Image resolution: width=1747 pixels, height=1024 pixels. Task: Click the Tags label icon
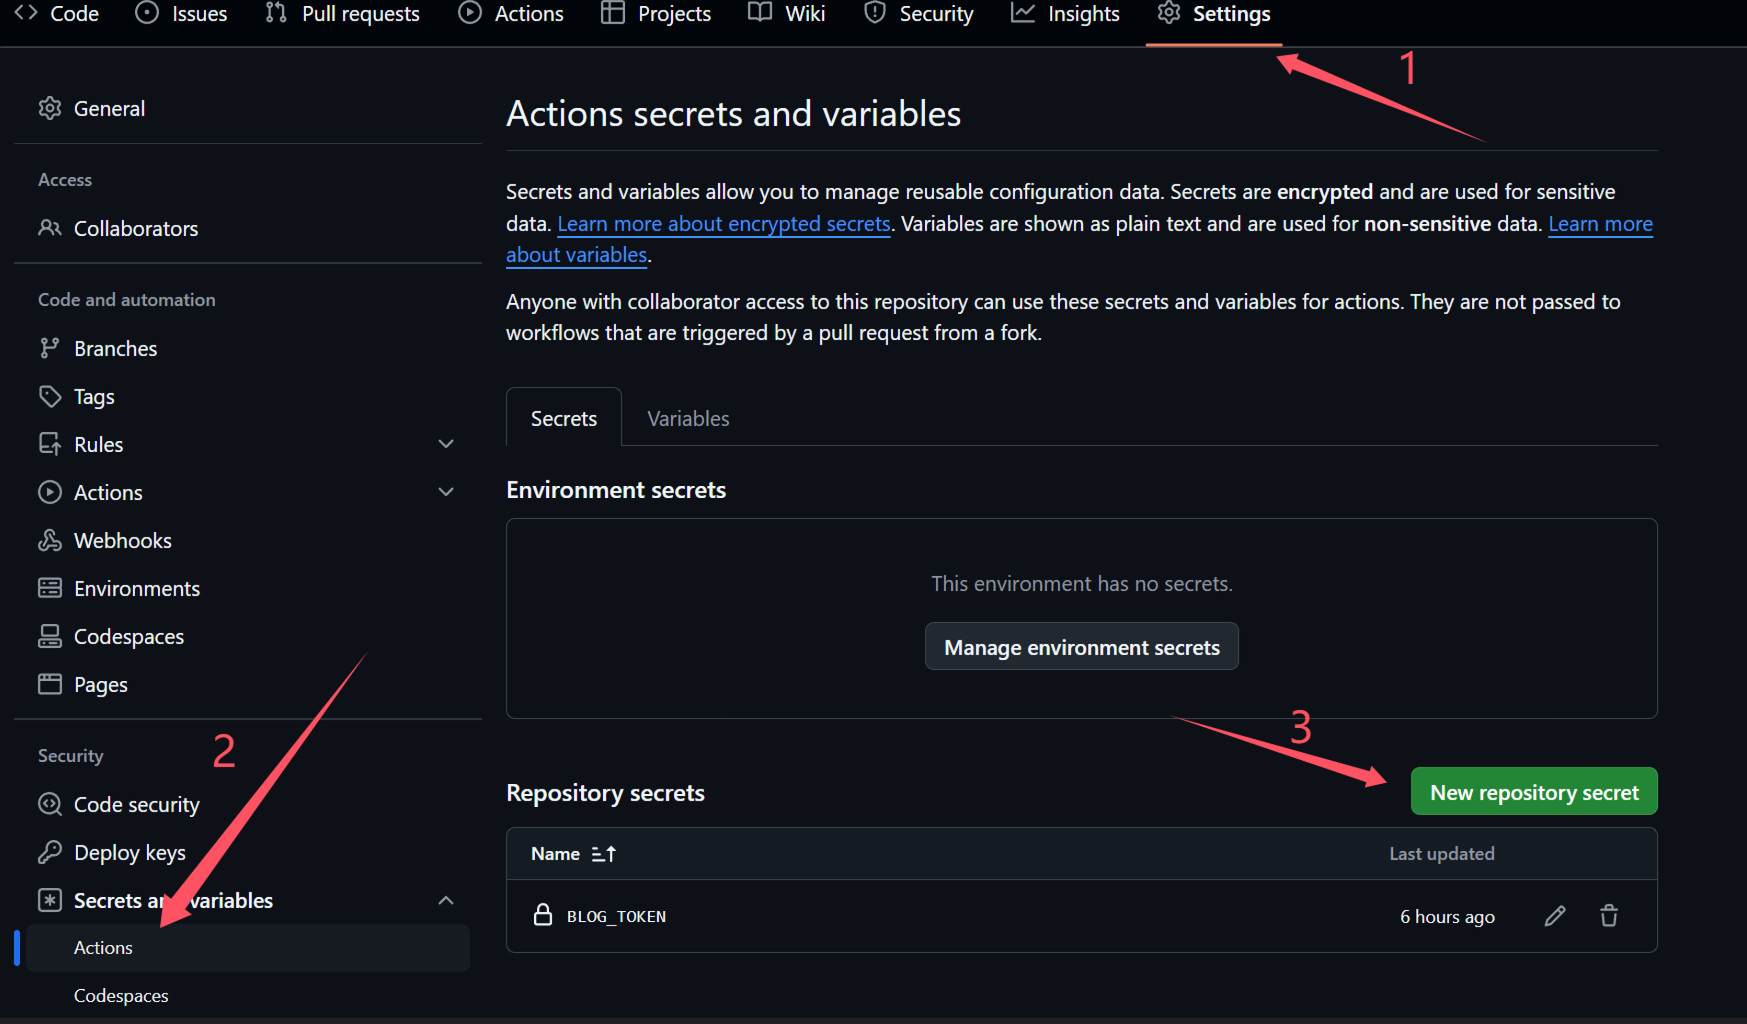point(50,397)
